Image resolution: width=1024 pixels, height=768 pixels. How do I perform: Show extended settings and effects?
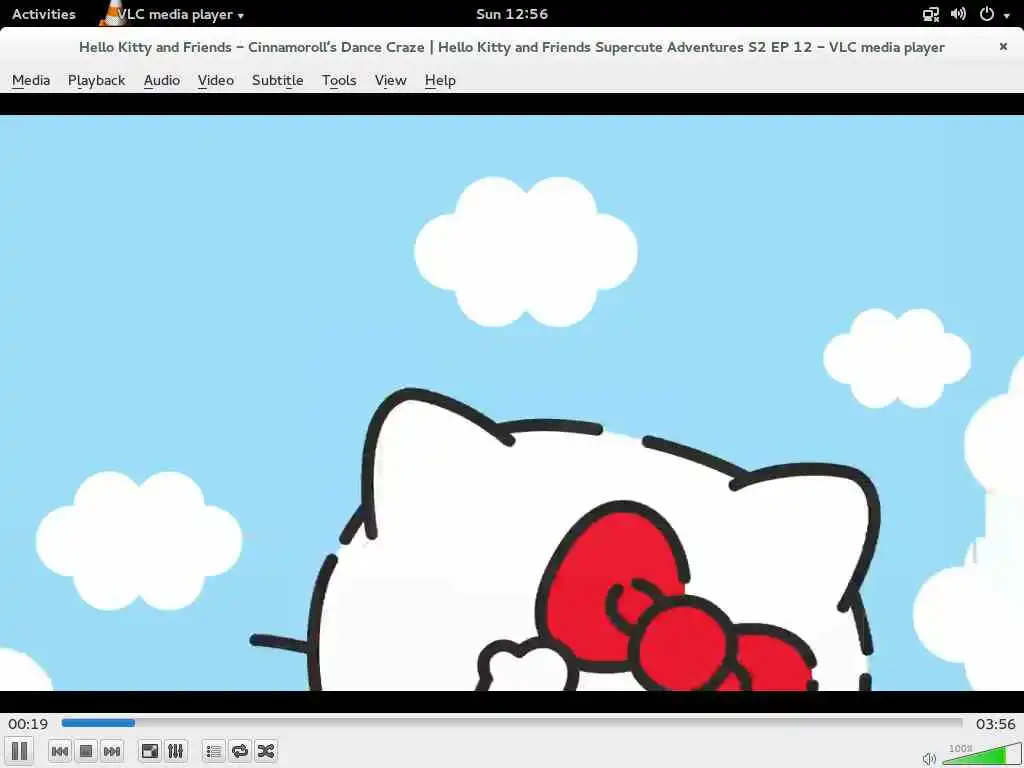pyautogui.click(x=176, y=752)
